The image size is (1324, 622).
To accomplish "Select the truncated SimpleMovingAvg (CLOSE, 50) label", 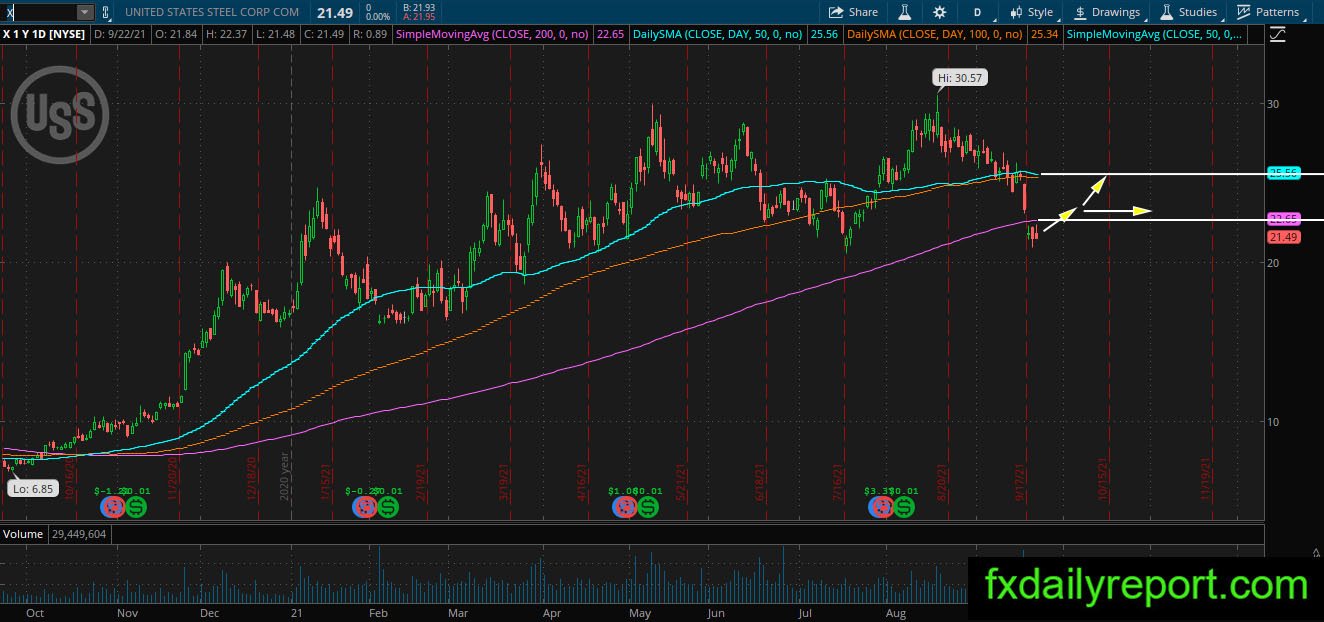I will pyautogui.click(x=1155, y=34).
